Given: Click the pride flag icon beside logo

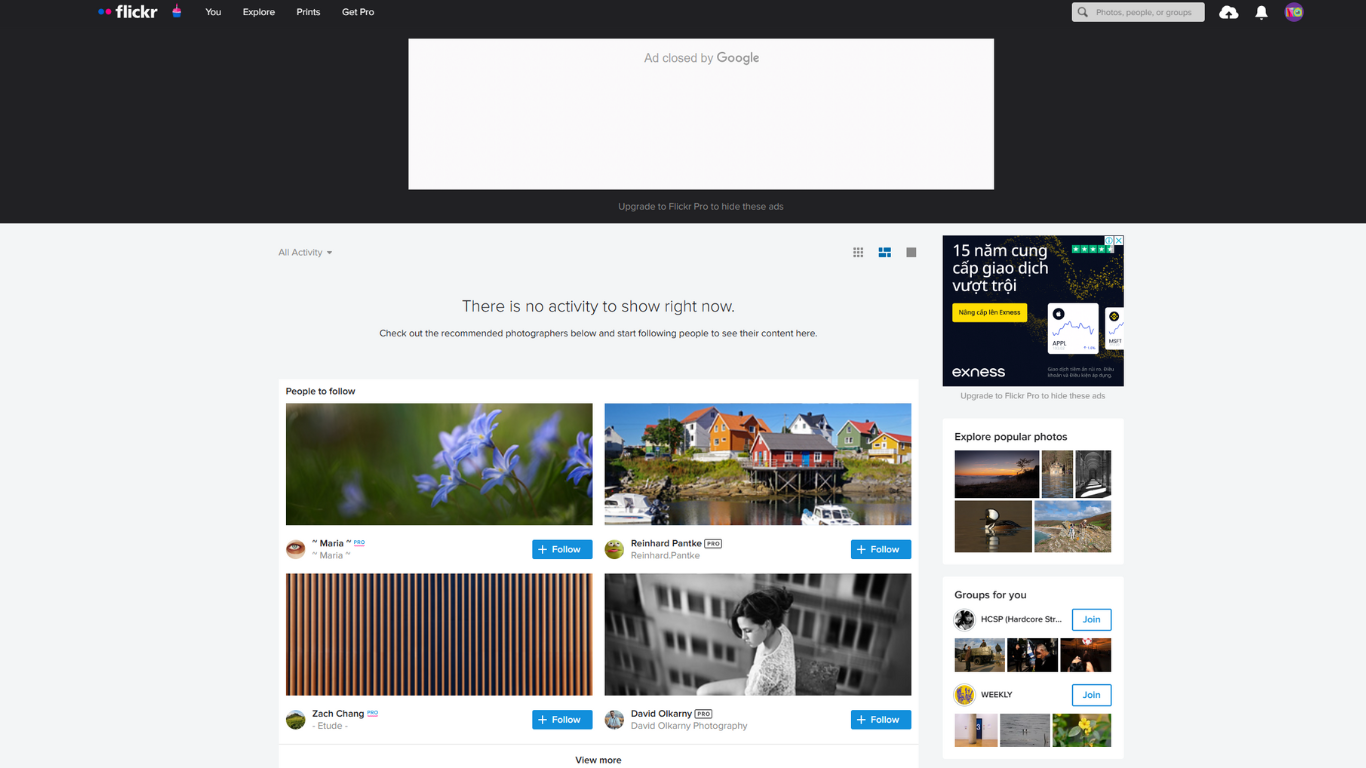Looking at the screenshot, I should point(177,12).
